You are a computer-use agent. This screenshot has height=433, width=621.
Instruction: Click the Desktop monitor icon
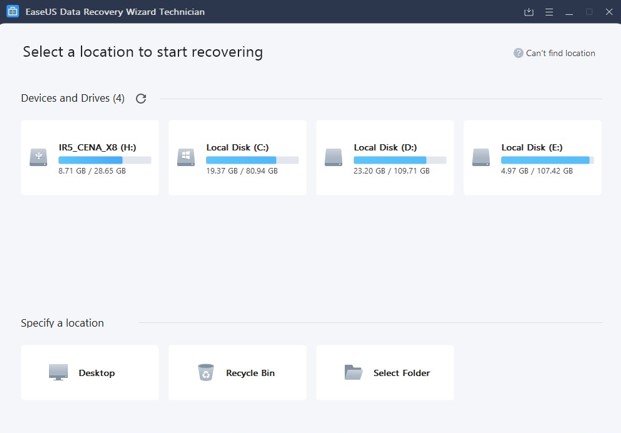[x=58, y=372]
